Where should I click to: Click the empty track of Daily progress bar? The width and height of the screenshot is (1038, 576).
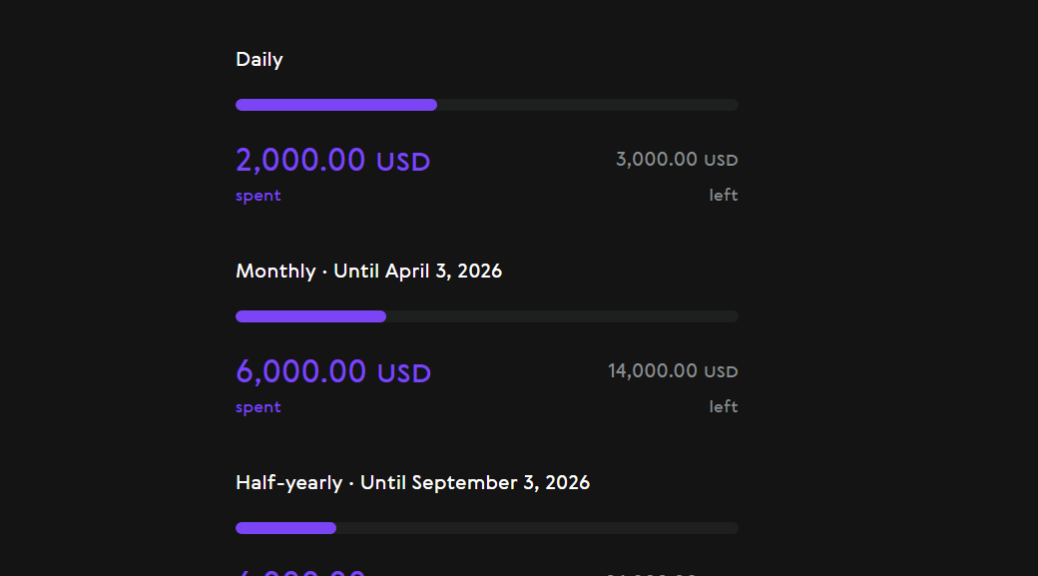click(x=587, y=105)
